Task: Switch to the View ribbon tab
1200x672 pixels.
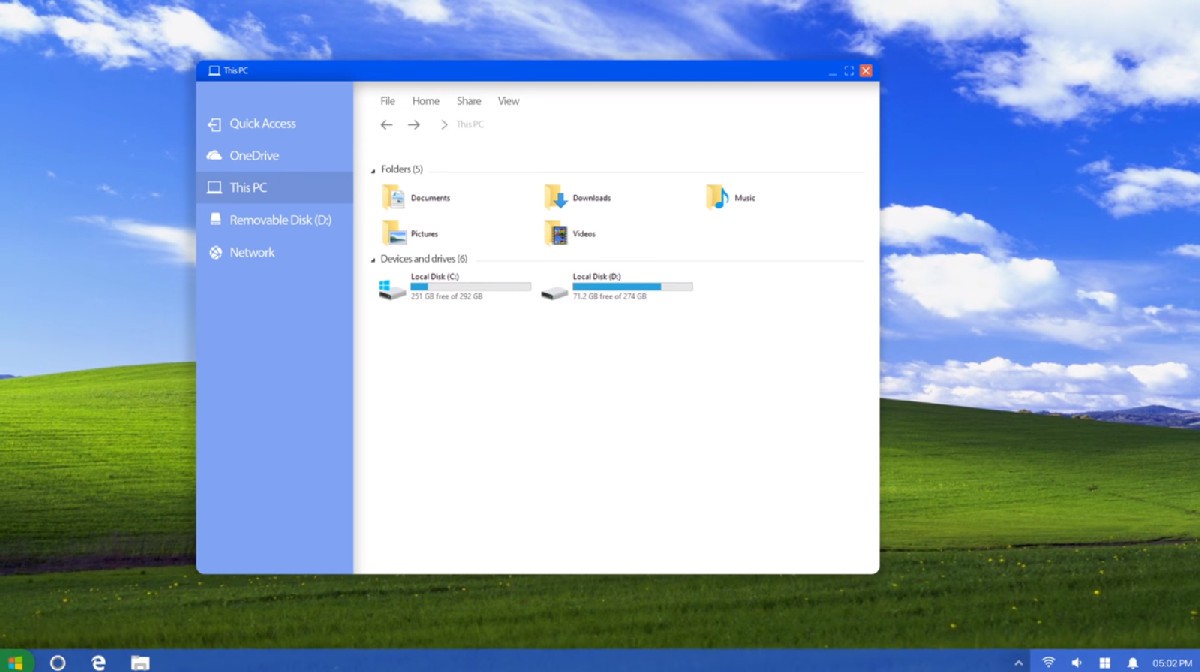Action: point(508,100)
